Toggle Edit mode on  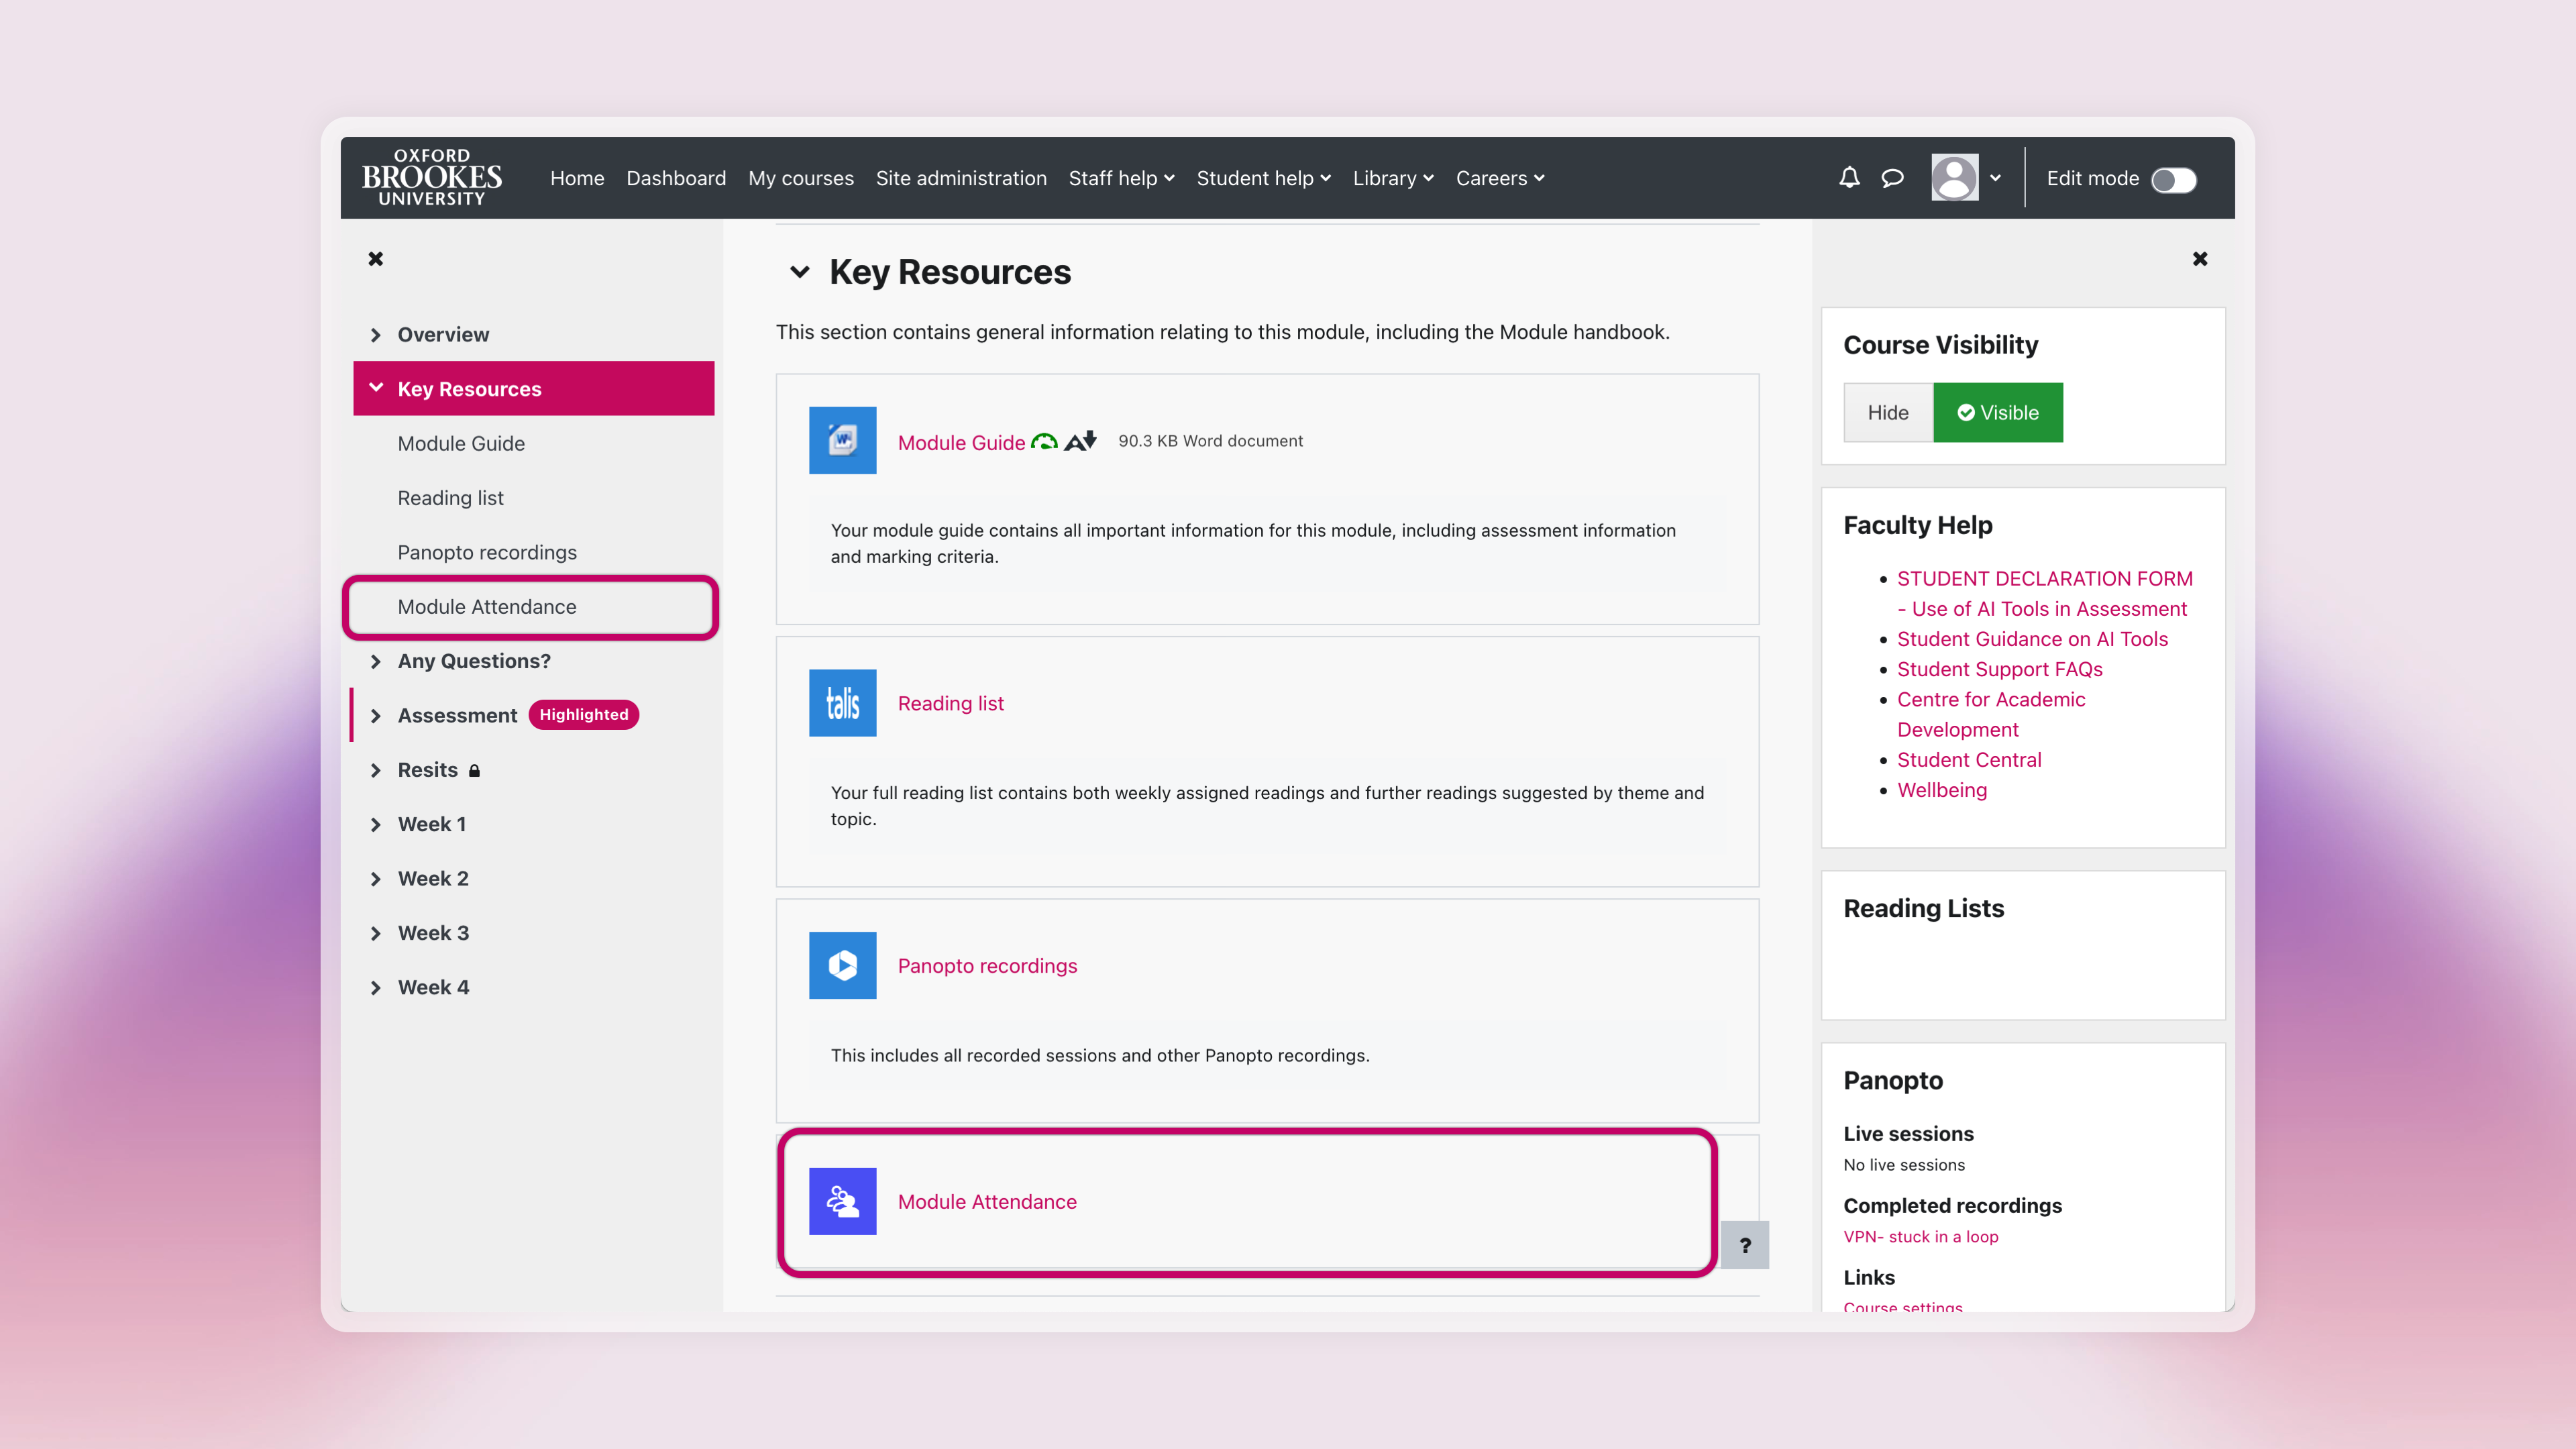pos(2174,180)
